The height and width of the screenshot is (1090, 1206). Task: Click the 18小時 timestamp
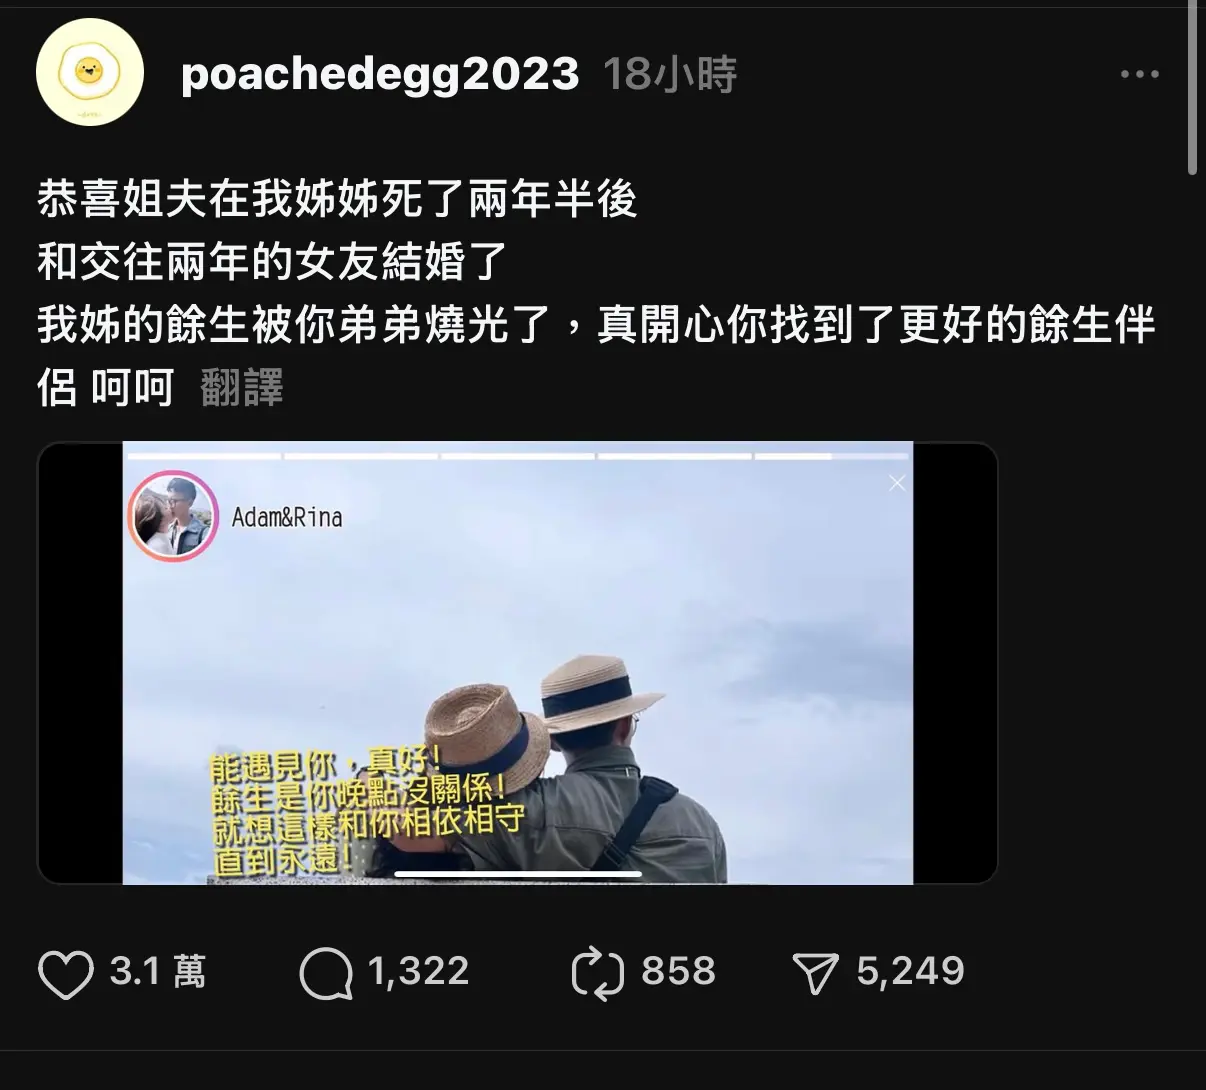(x=670, y=74)
